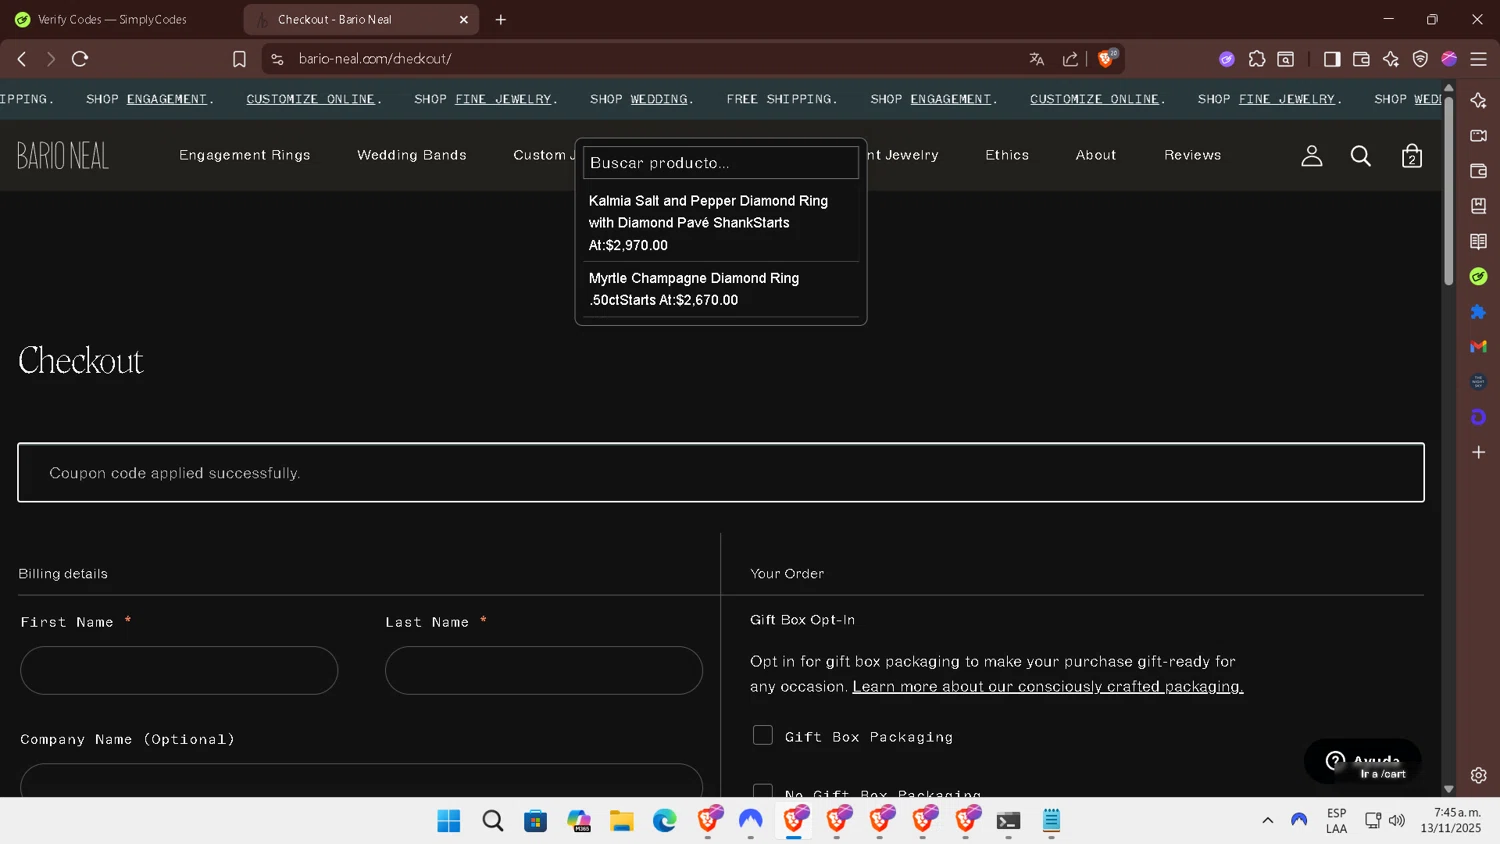Close the Checkout Bario Neal tab
This screenshot has width=1500, height=844.
pos(464,19)
